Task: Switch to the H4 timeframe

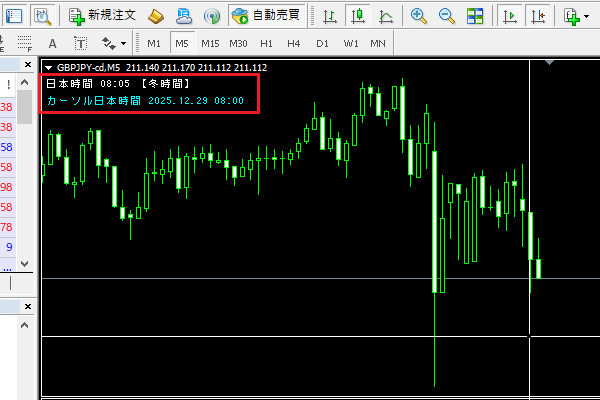Action: click(293, 44)
